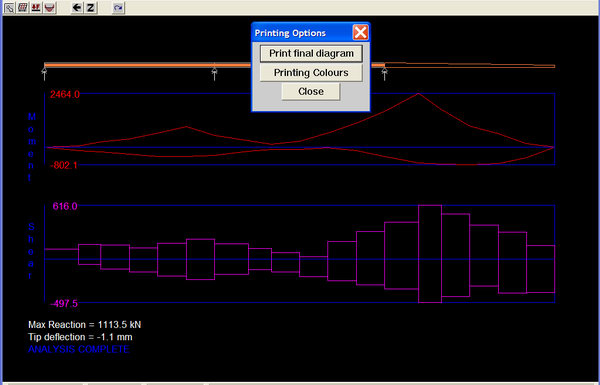
Task: Click the leftmost beam support arrow
Action: [x=44, y=73]
